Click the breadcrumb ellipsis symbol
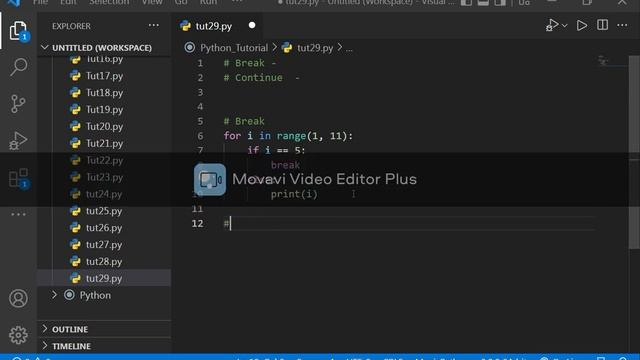640x360 pixels. pyautogui.click(x=349, y=49)
